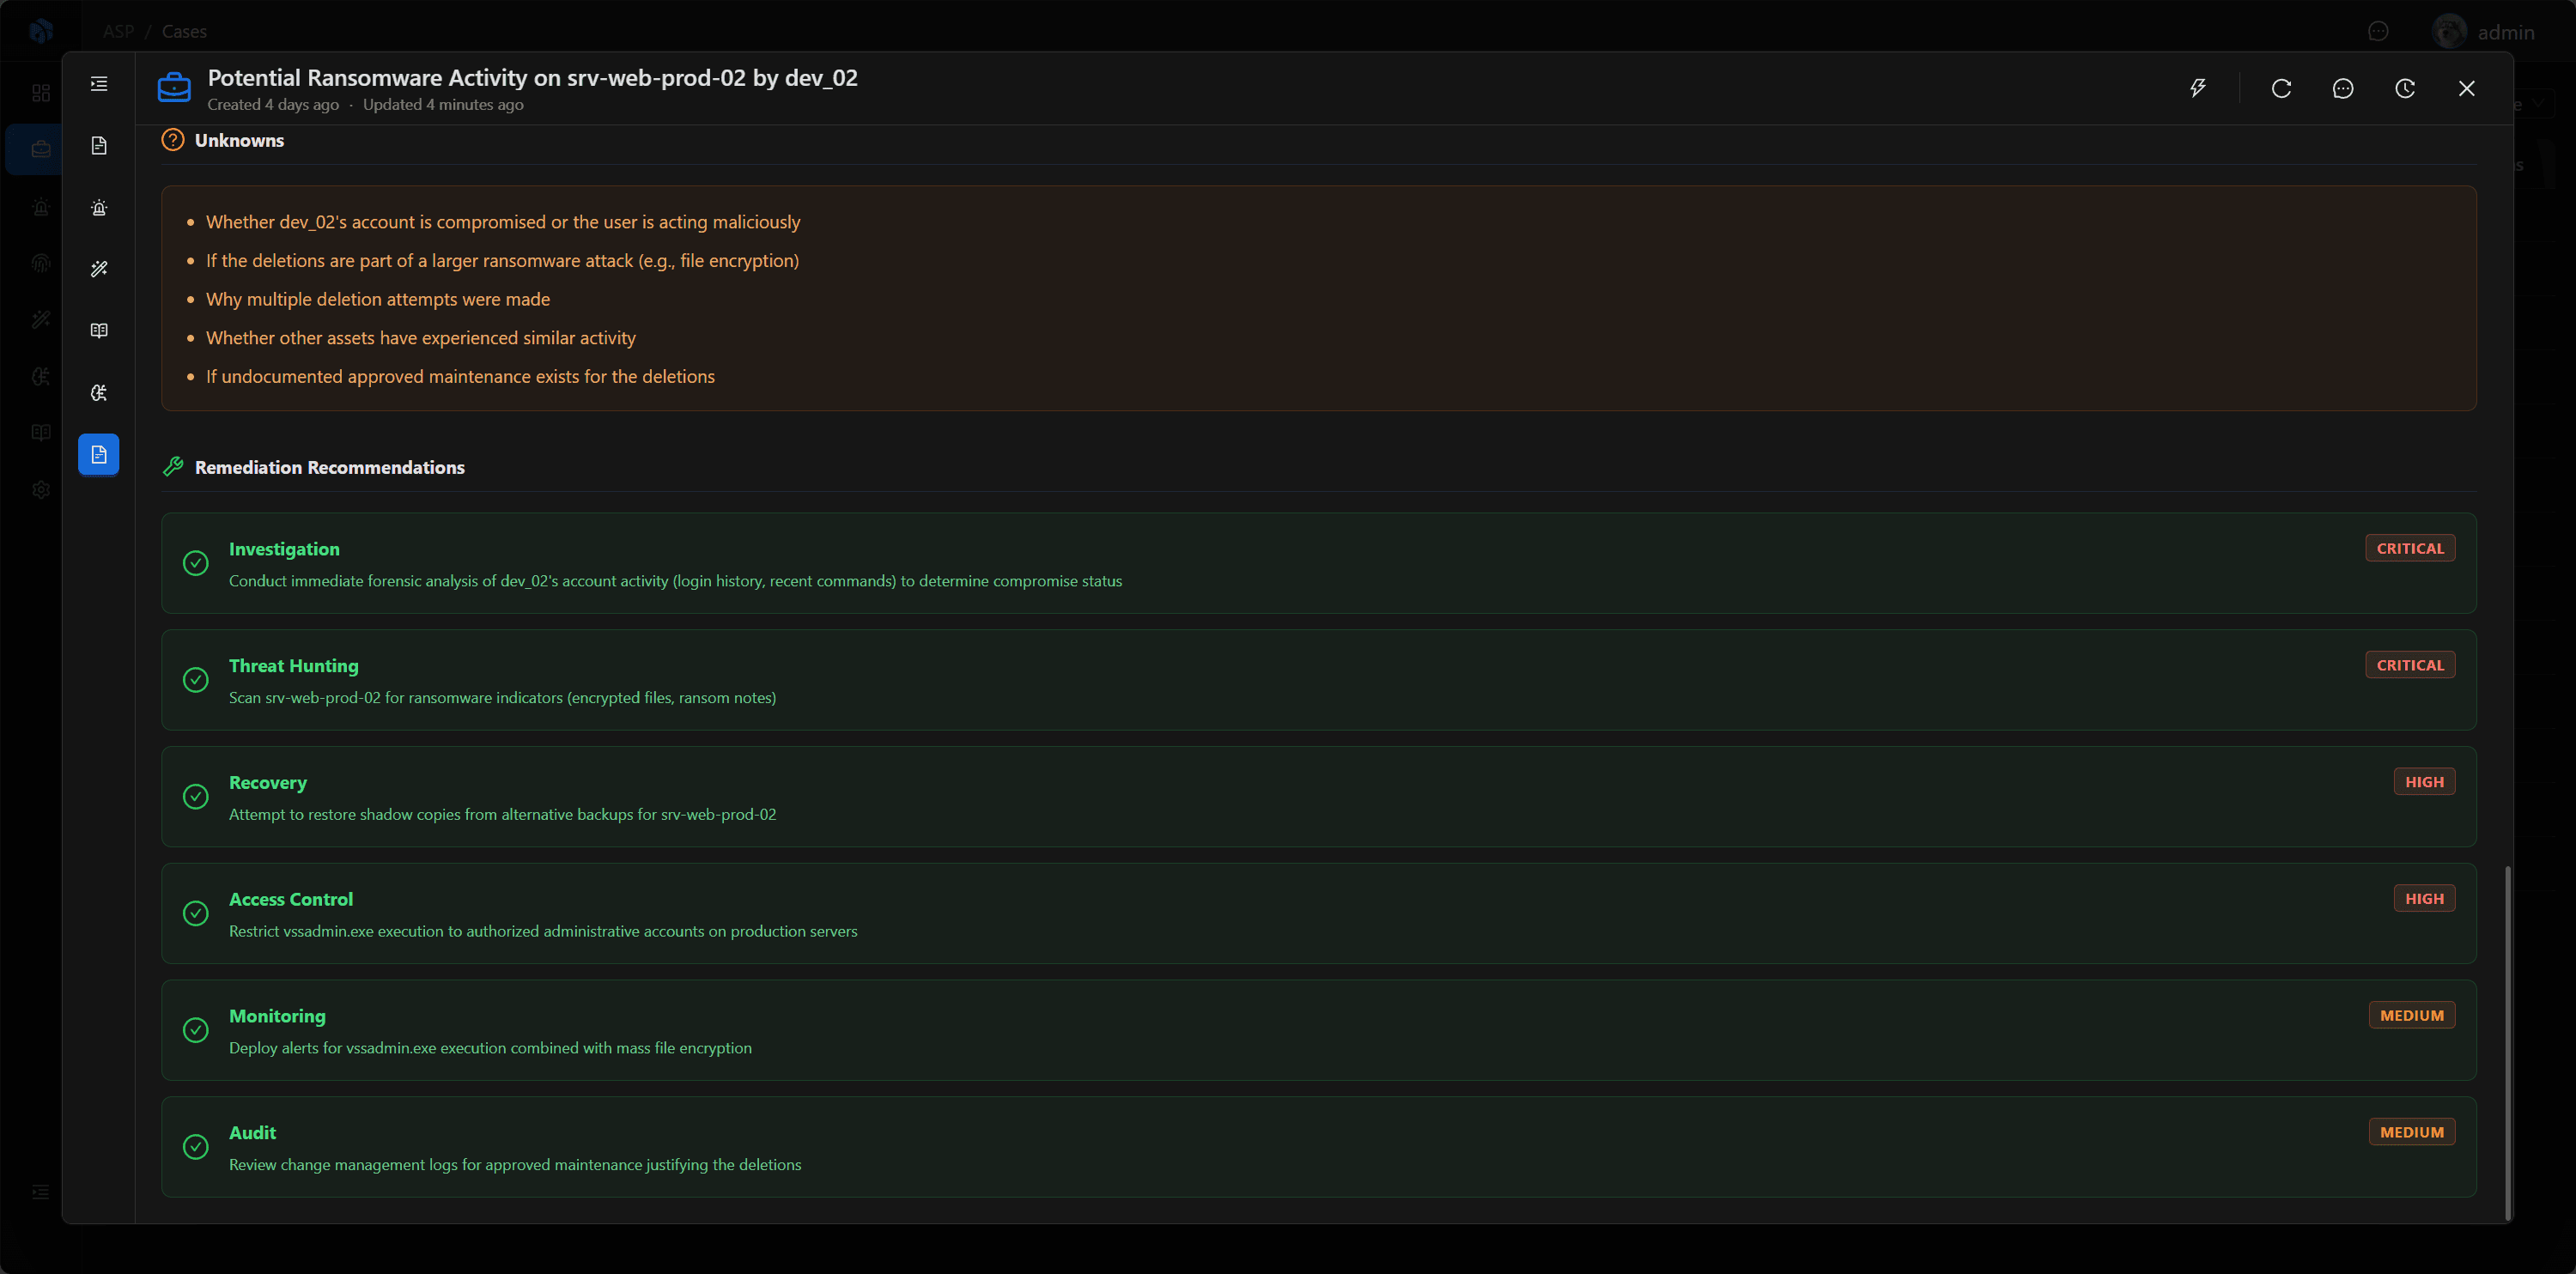The image size is (2576, 1274).
Task: Click the Cases breadcrumb link
Action: 184,32
